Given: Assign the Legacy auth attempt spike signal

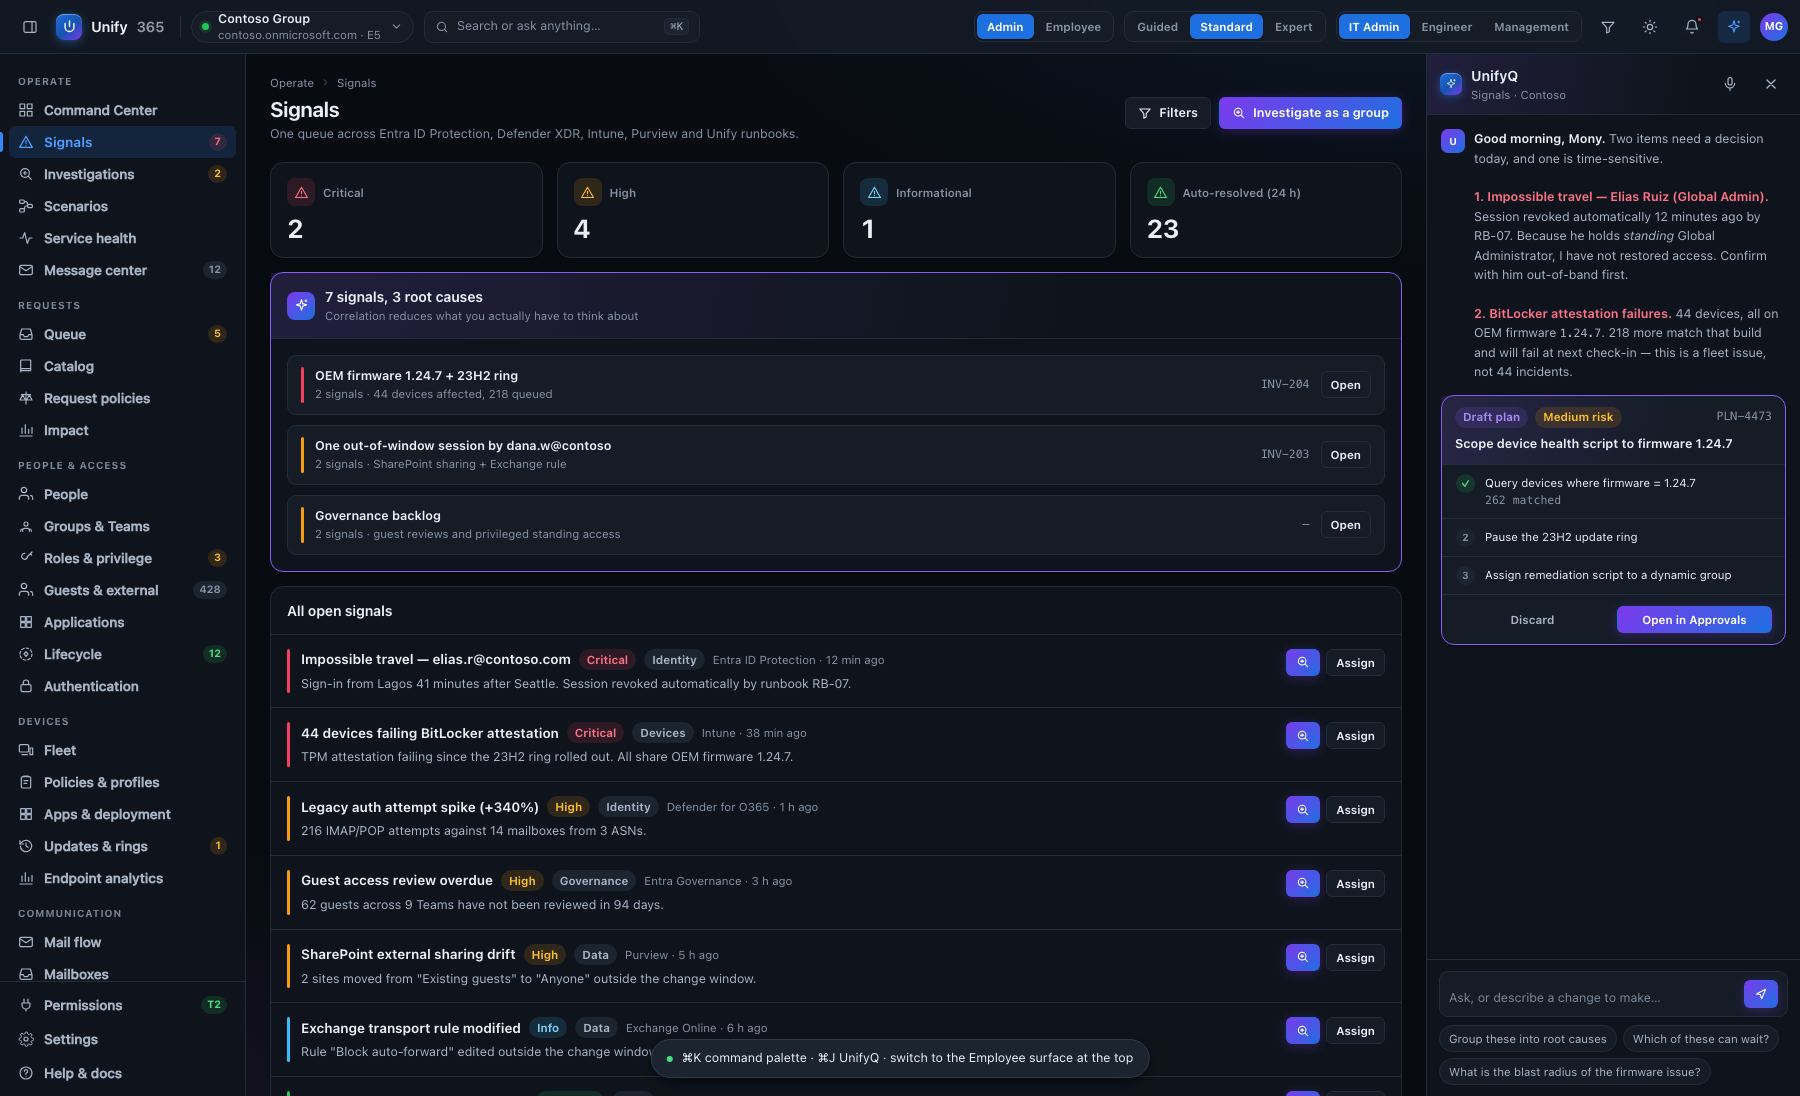Looking at the screenshot, I should (x=1355, y=809).
